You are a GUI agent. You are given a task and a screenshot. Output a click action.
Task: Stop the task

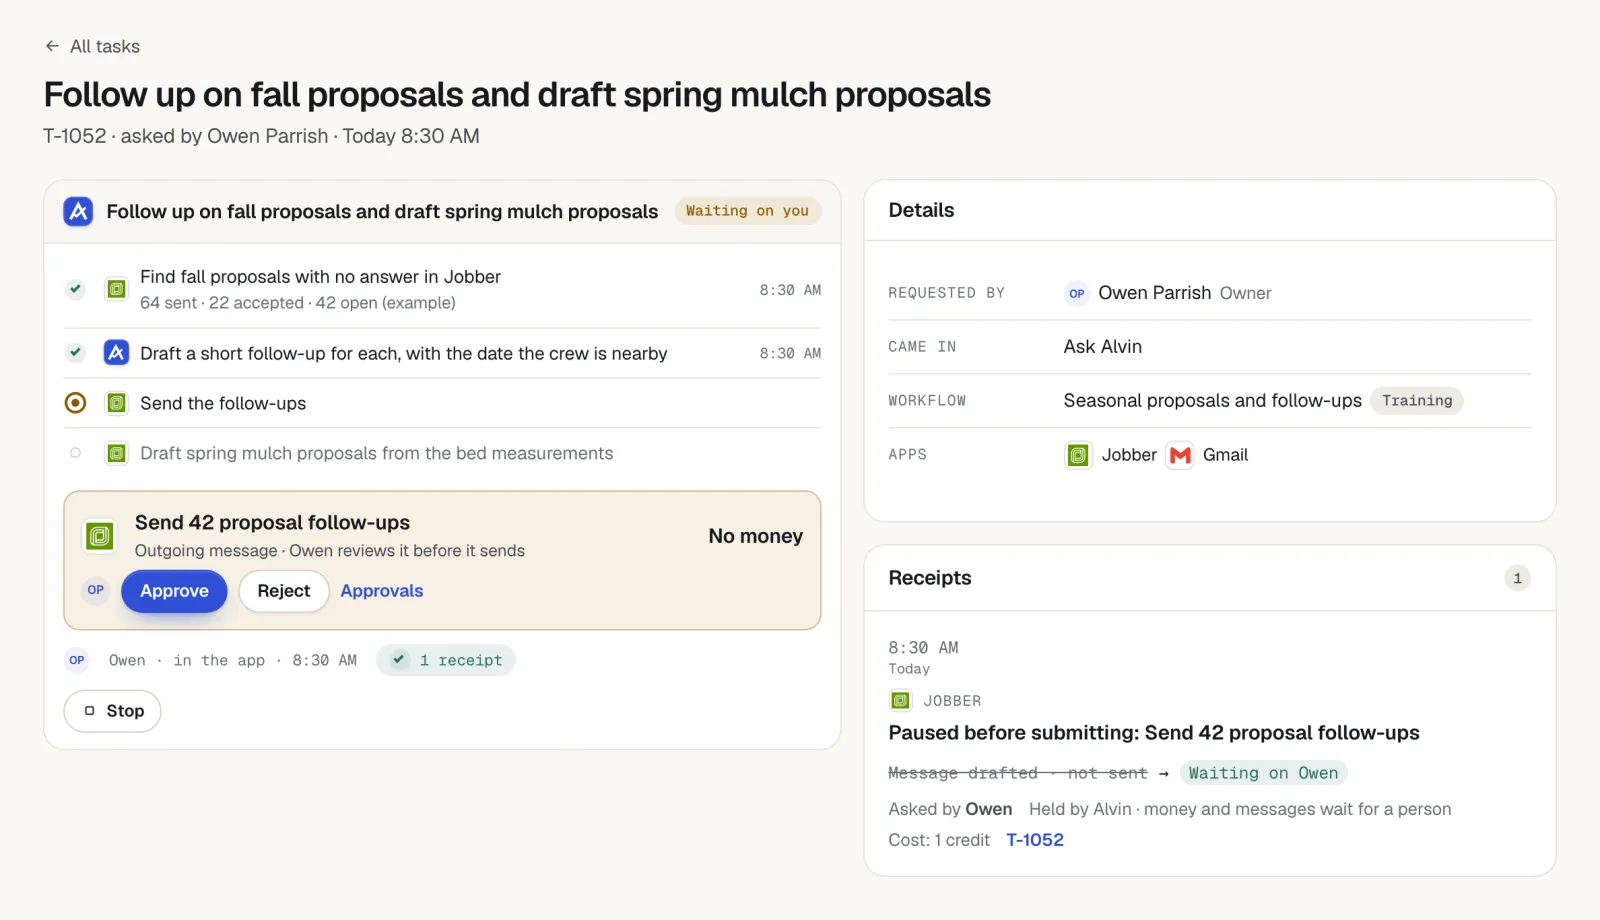[x=113, y=711]
